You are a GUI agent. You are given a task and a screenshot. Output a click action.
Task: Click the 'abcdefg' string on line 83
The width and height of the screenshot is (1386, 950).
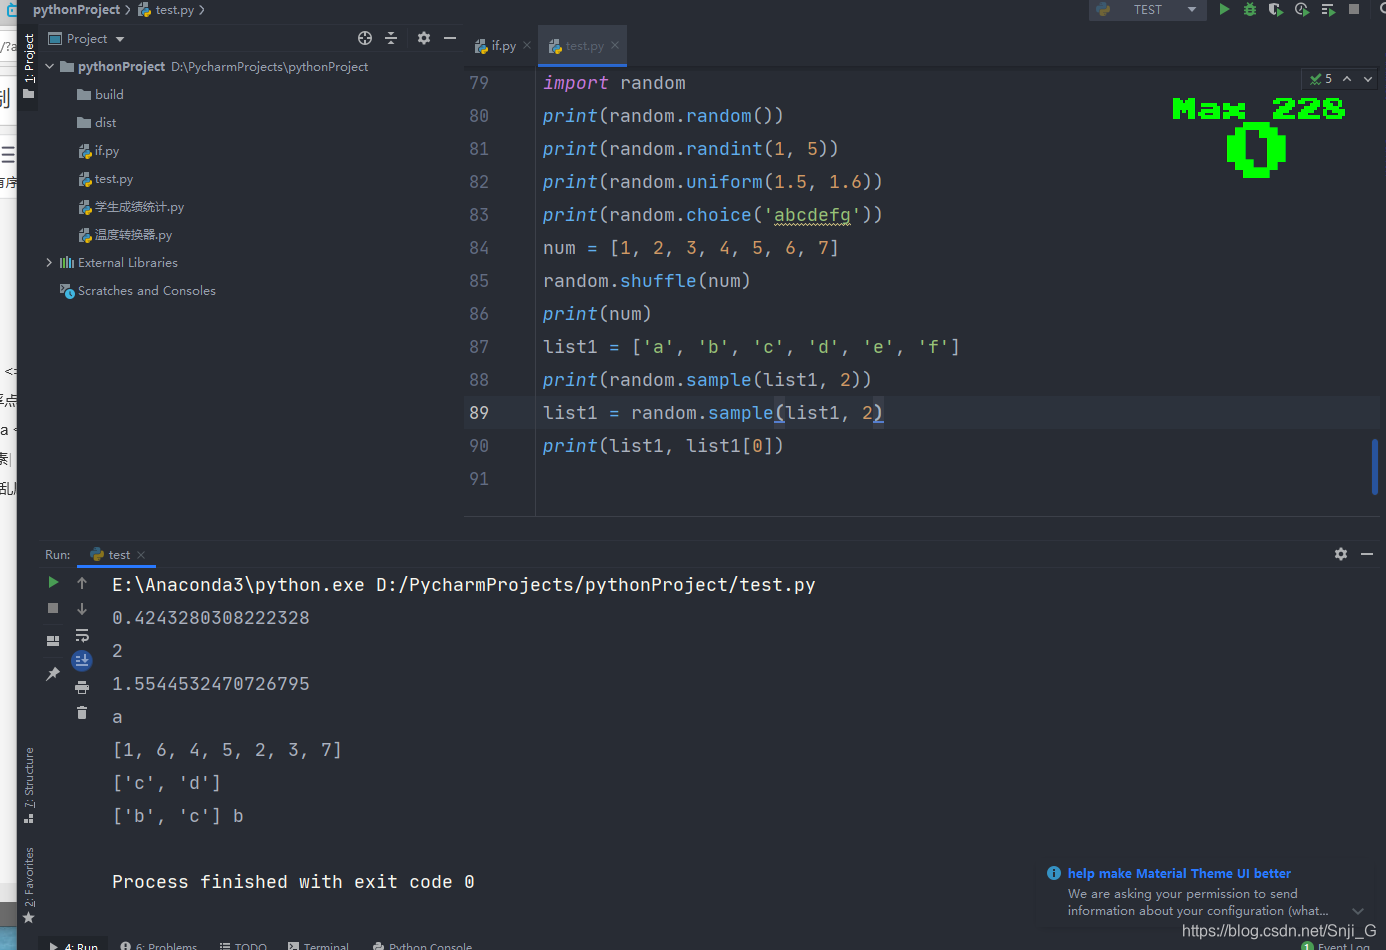click(x=812, y=215)
